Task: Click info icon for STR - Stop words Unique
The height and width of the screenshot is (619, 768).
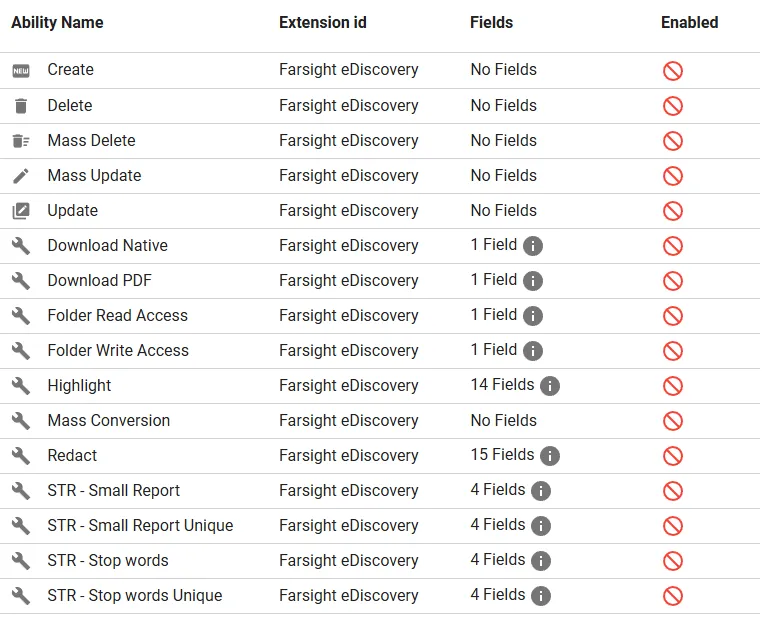Action: (541, 596)
